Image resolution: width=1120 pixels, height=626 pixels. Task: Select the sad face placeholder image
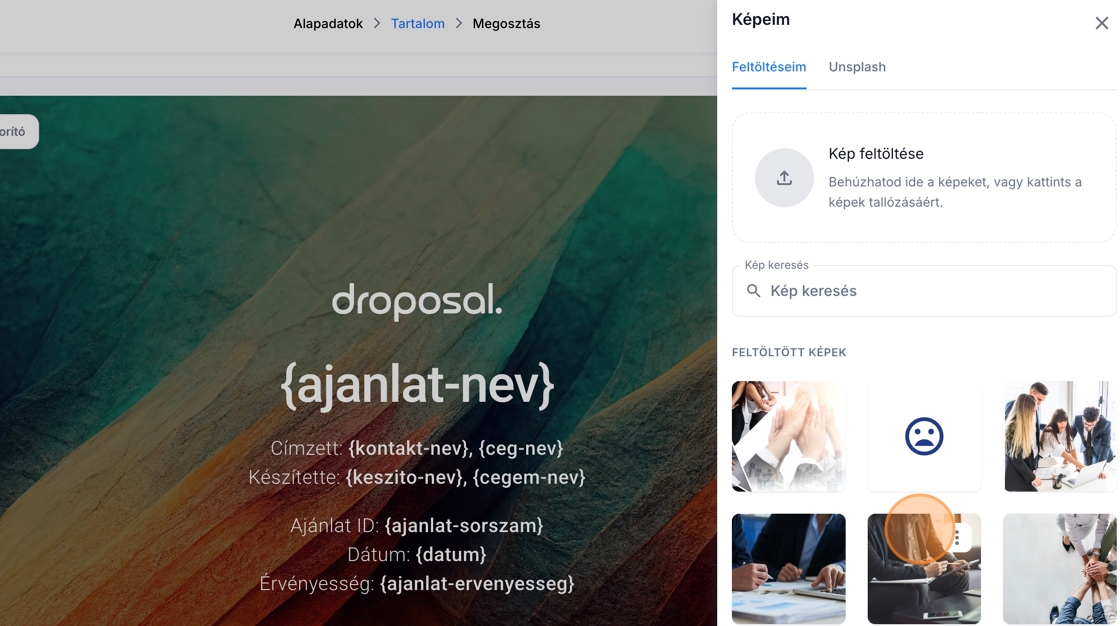pos(924,436)
